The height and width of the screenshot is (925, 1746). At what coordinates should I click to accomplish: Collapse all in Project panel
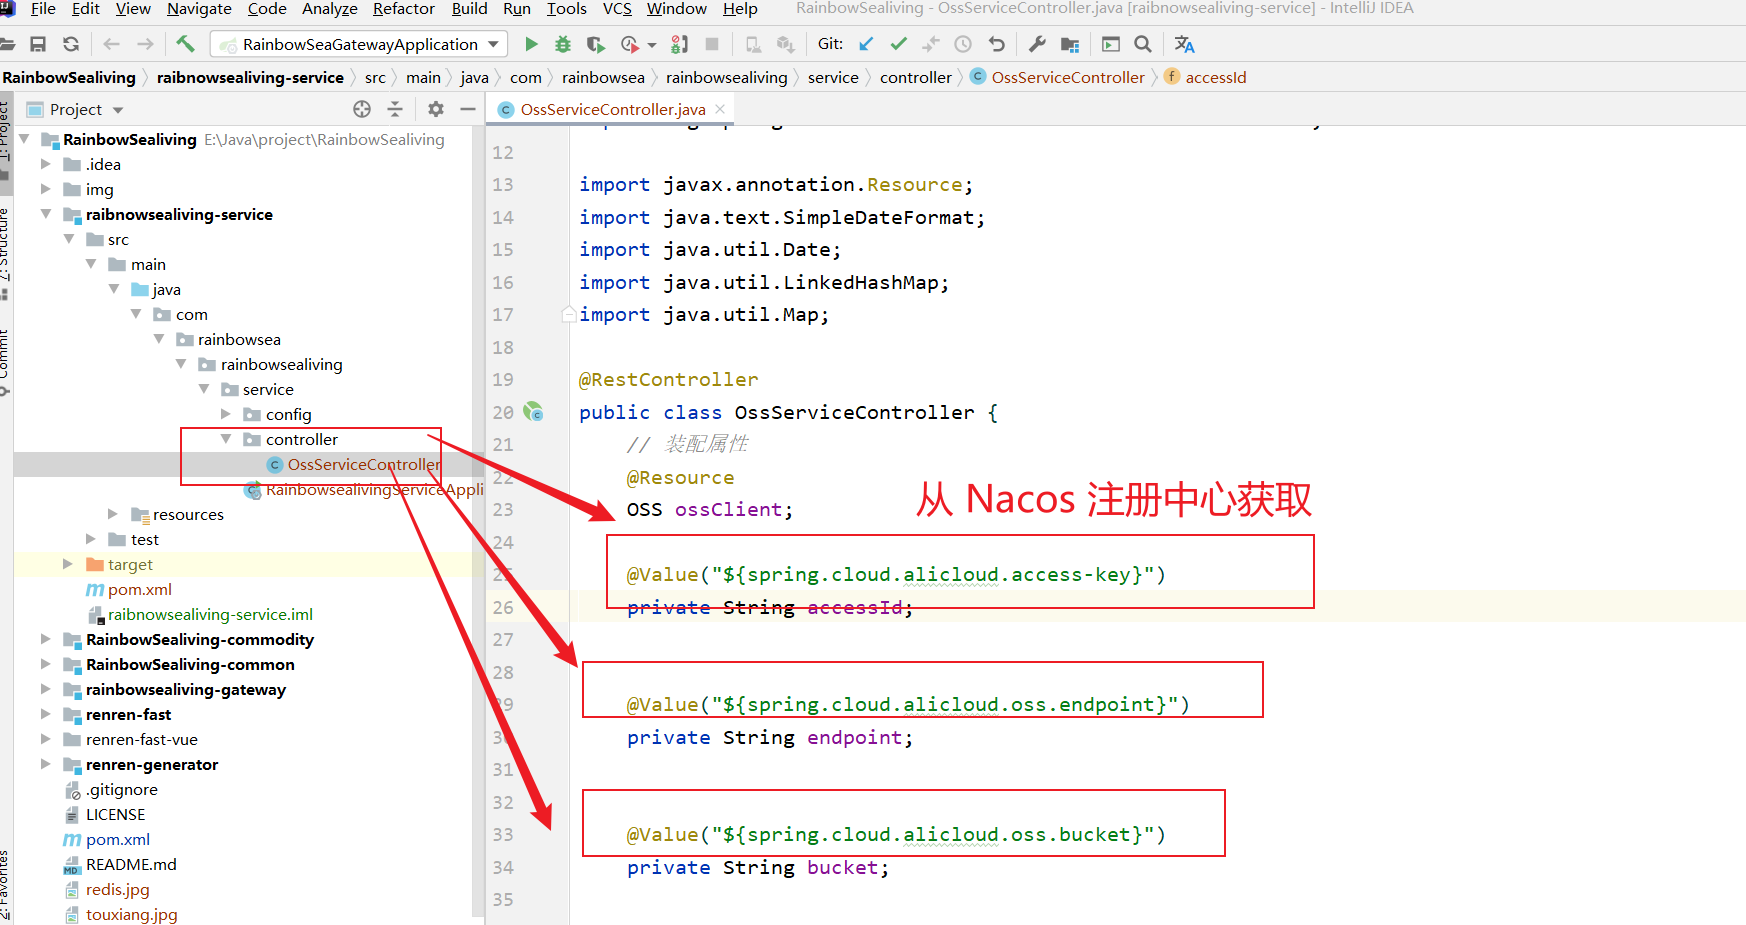395,109
